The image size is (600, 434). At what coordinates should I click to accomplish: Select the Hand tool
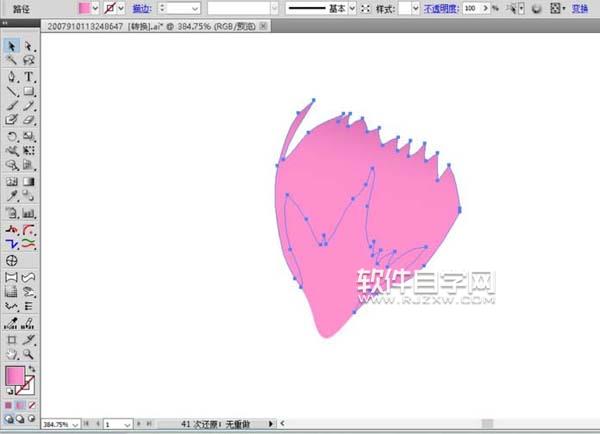point(11,354)
